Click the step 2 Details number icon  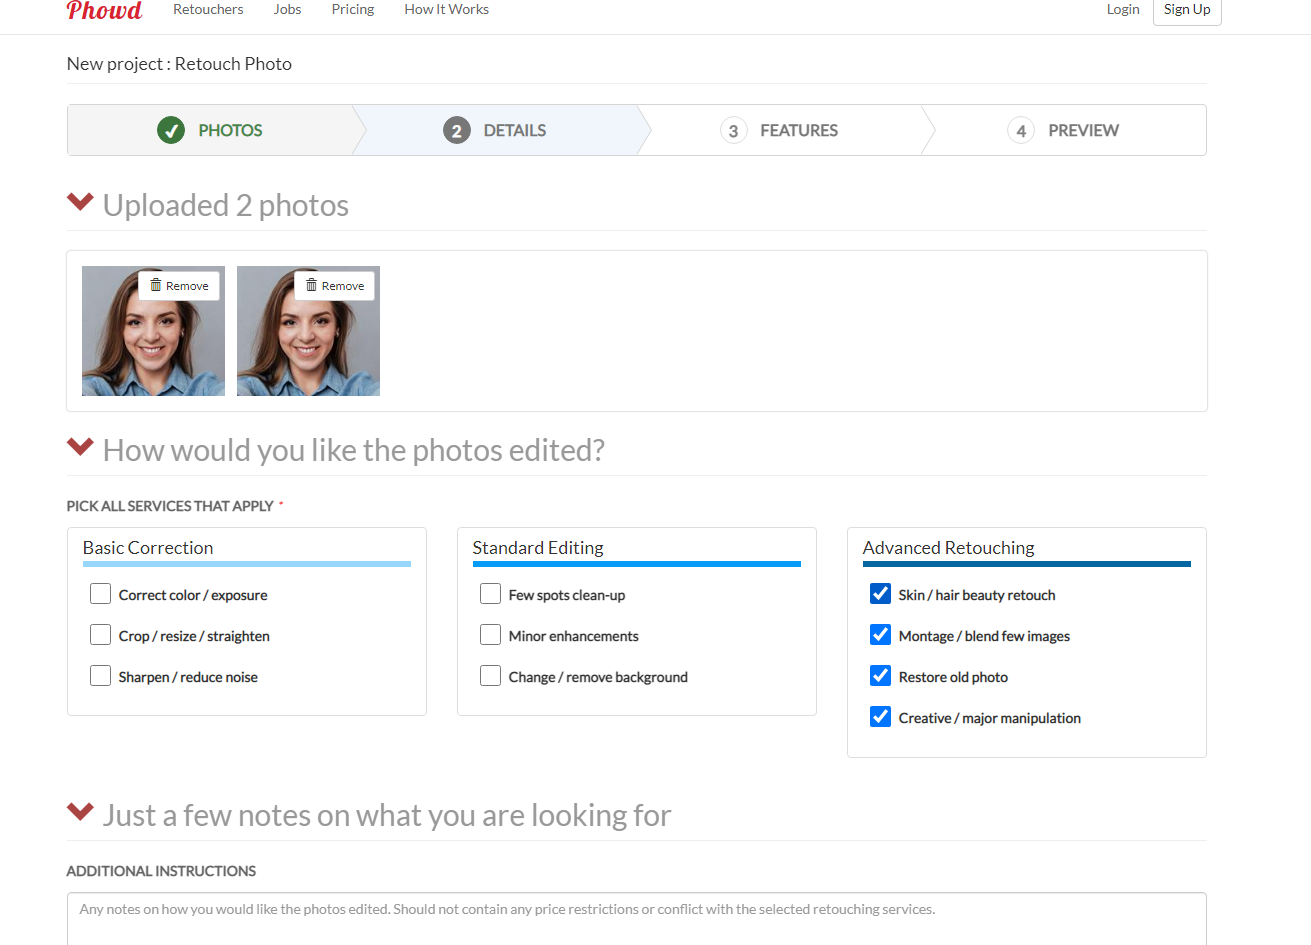tap(457, 130)
